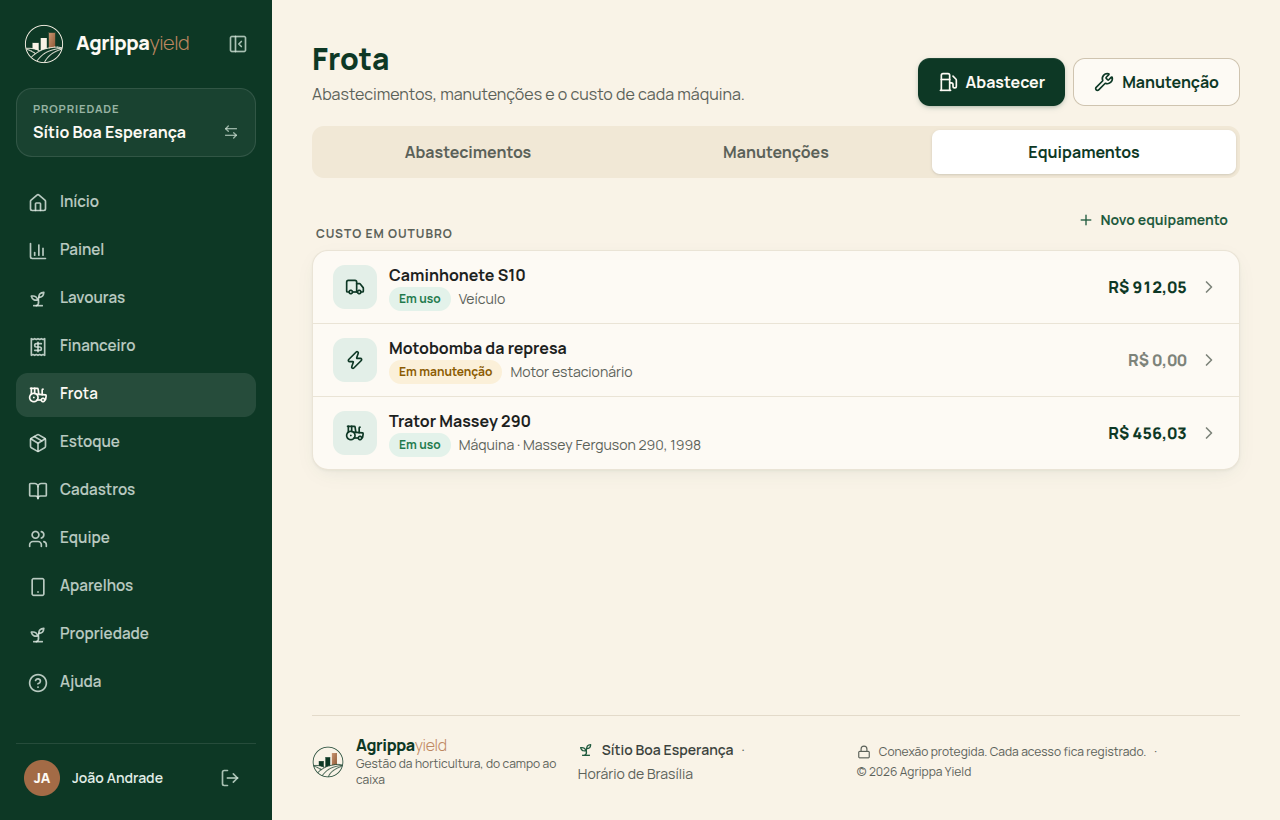Collapse the sidebar with the panel icon

(238, 44)
